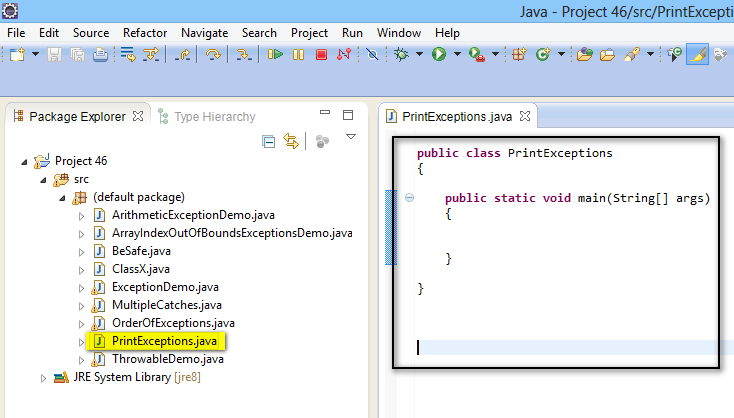
Task: Toggle the Mark Occurrences highlighter icon
Action: click(x=697, y=54)
